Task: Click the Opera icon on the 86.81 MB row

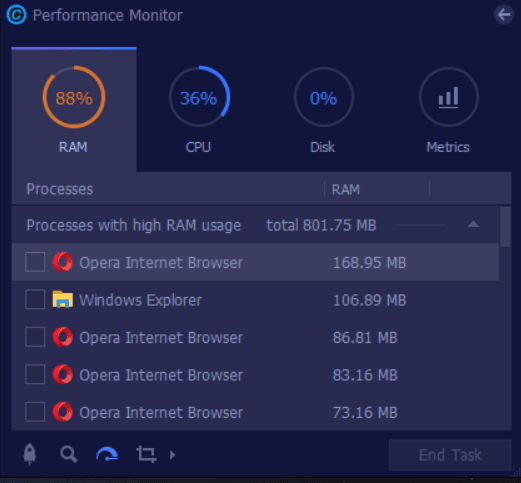Action: [63, 337]
